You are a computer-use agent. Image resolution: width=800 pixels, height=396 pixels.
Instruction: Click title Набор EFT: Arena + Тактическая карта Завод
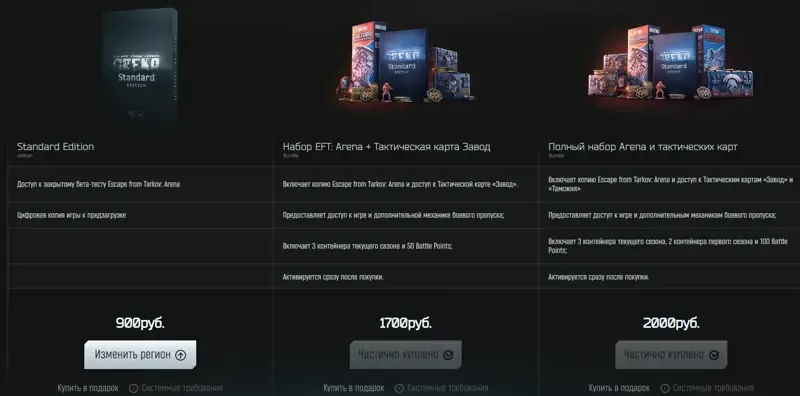point(387,147)
